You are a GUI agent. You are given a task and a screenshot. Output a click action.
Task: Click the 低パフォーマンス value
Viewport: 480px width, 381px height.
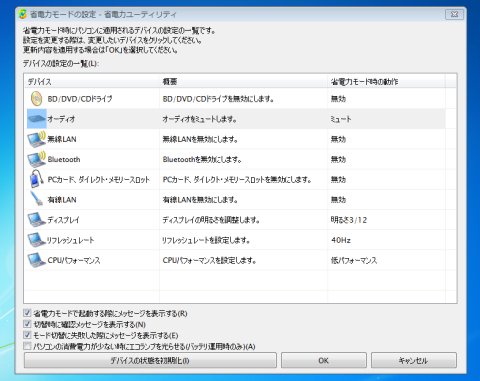[354, 260]
